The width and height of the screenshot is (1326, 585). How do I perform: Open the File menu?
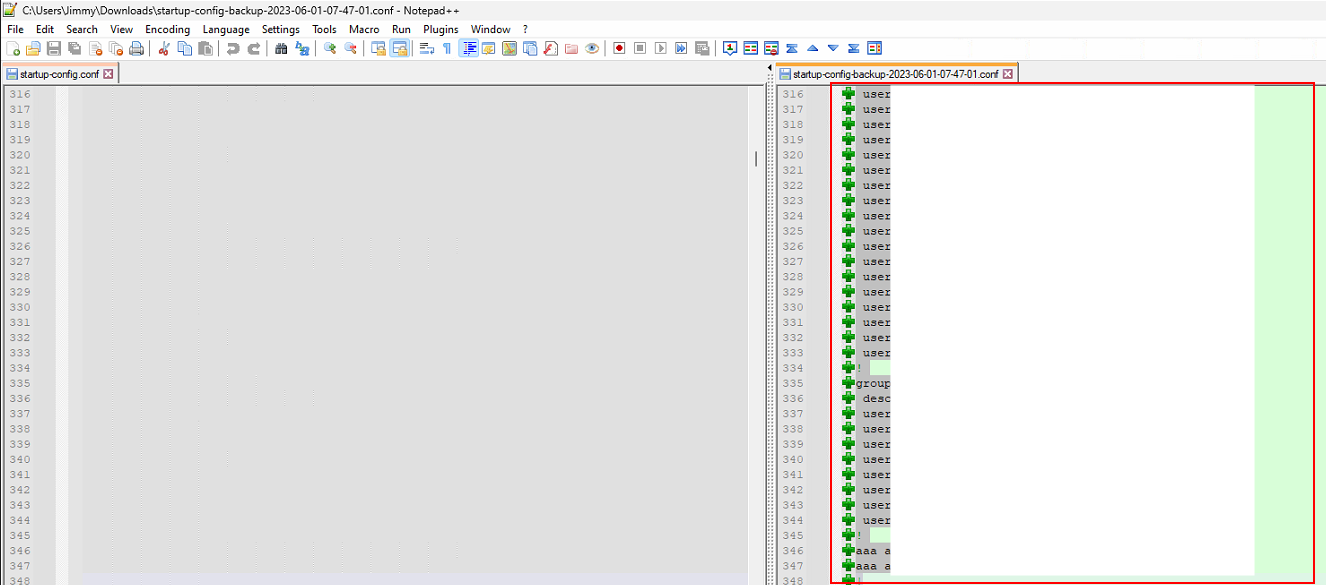tap(15, 29)
